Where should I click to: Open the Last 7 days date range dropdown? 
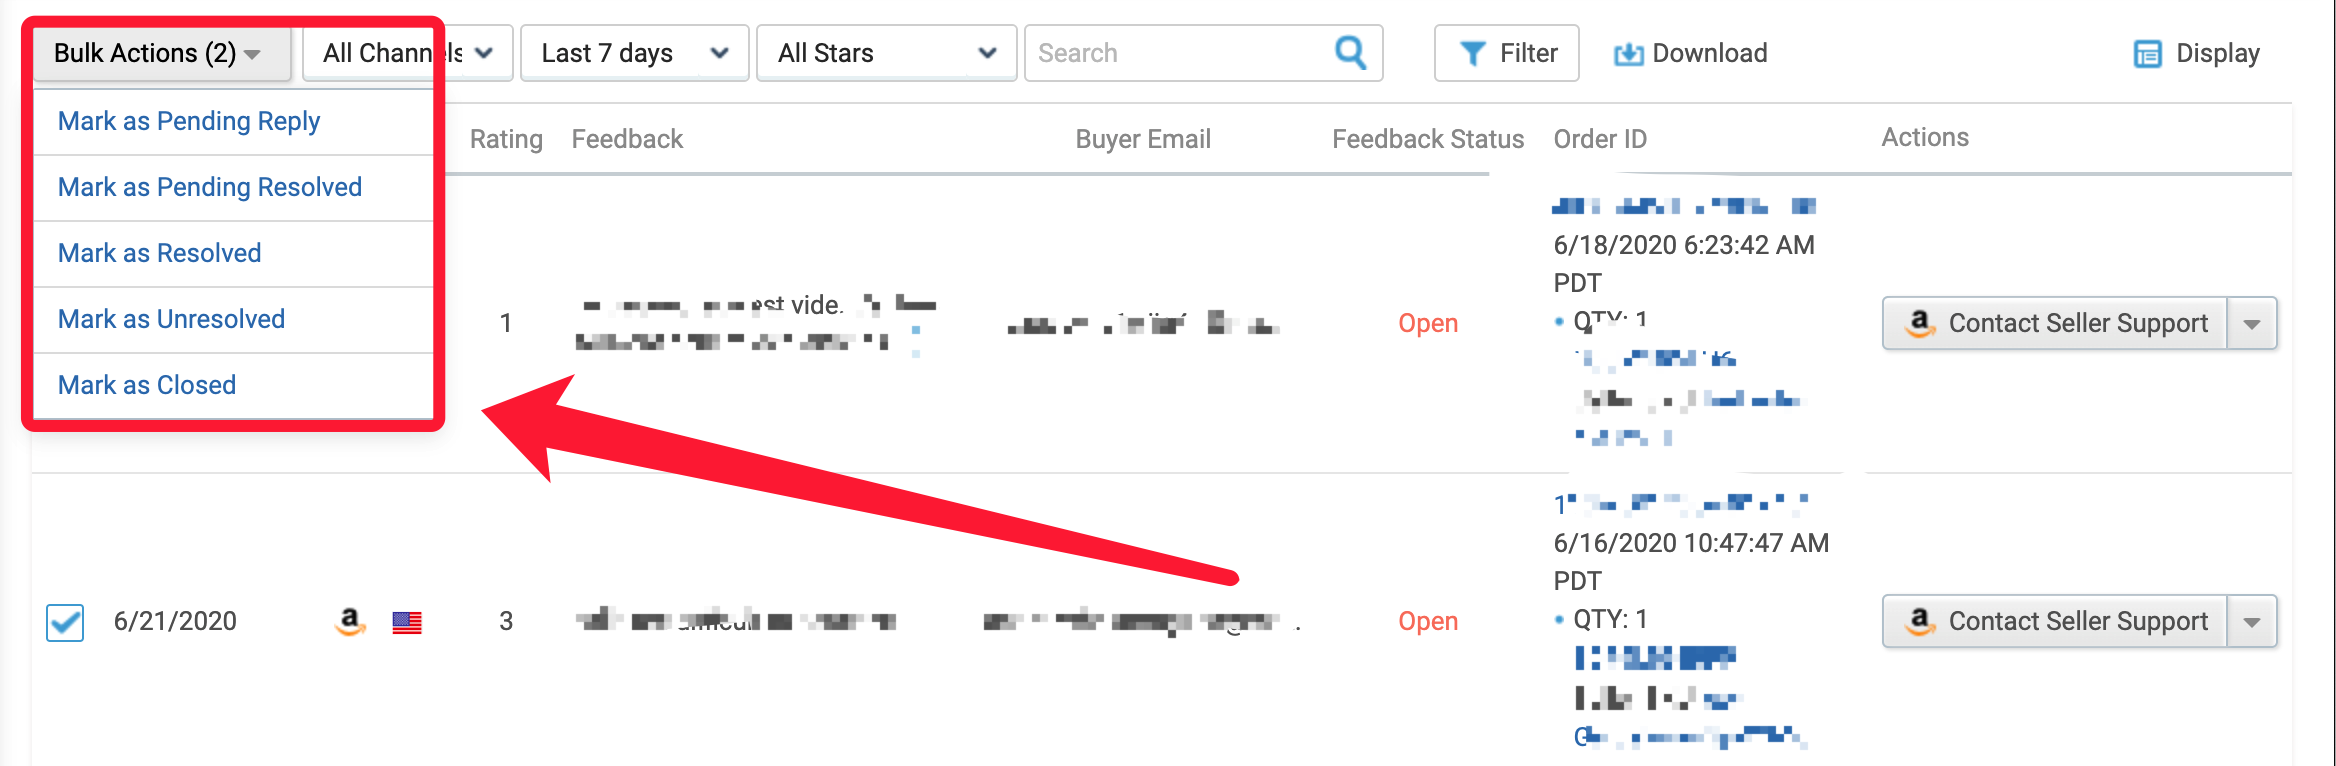click(634, 53)
